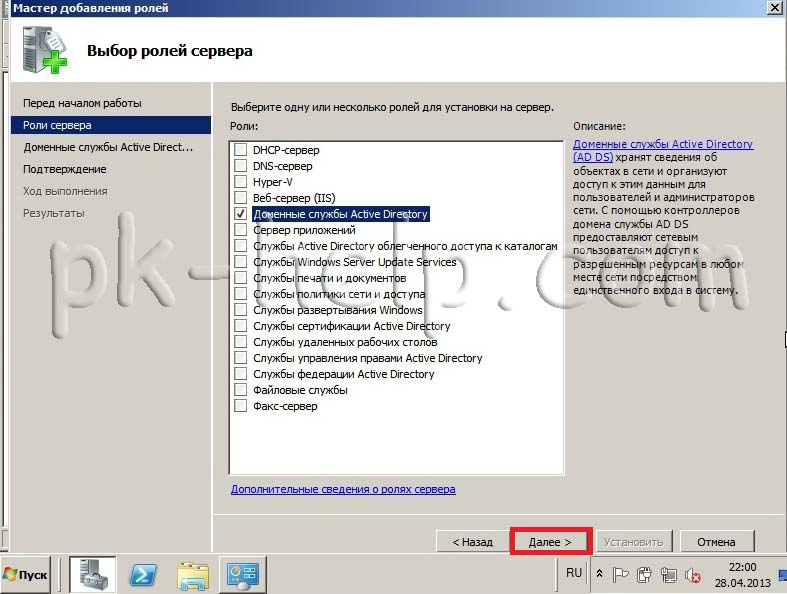Tick Службы управления правами Active Directory checkbox
787x594 pixels.
241,358
